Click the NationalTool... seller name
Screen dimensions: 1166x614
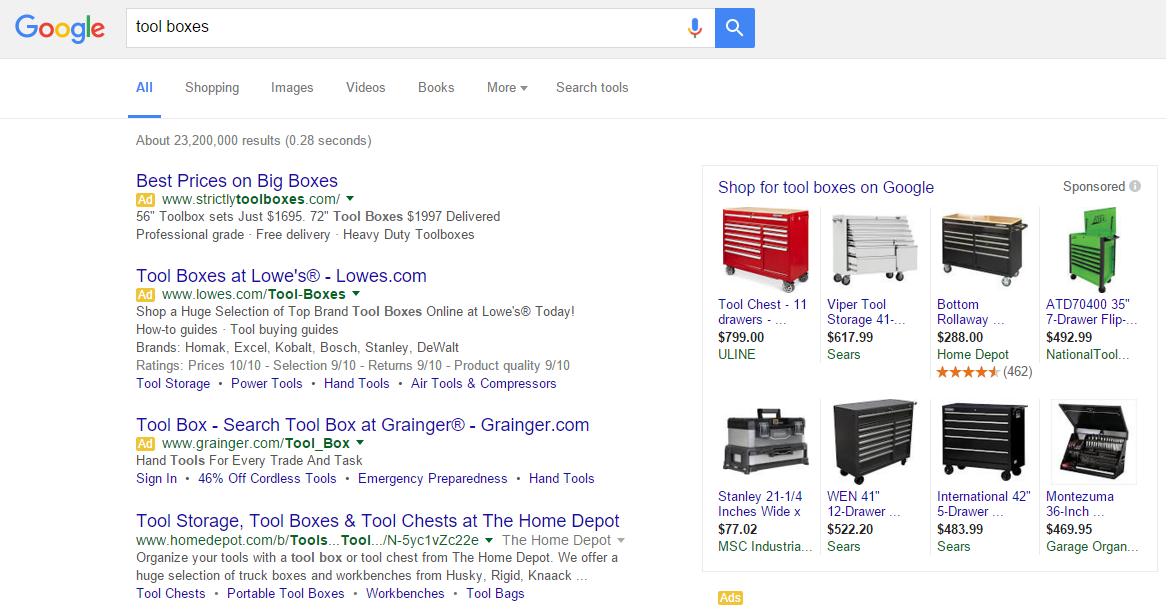1087,355
